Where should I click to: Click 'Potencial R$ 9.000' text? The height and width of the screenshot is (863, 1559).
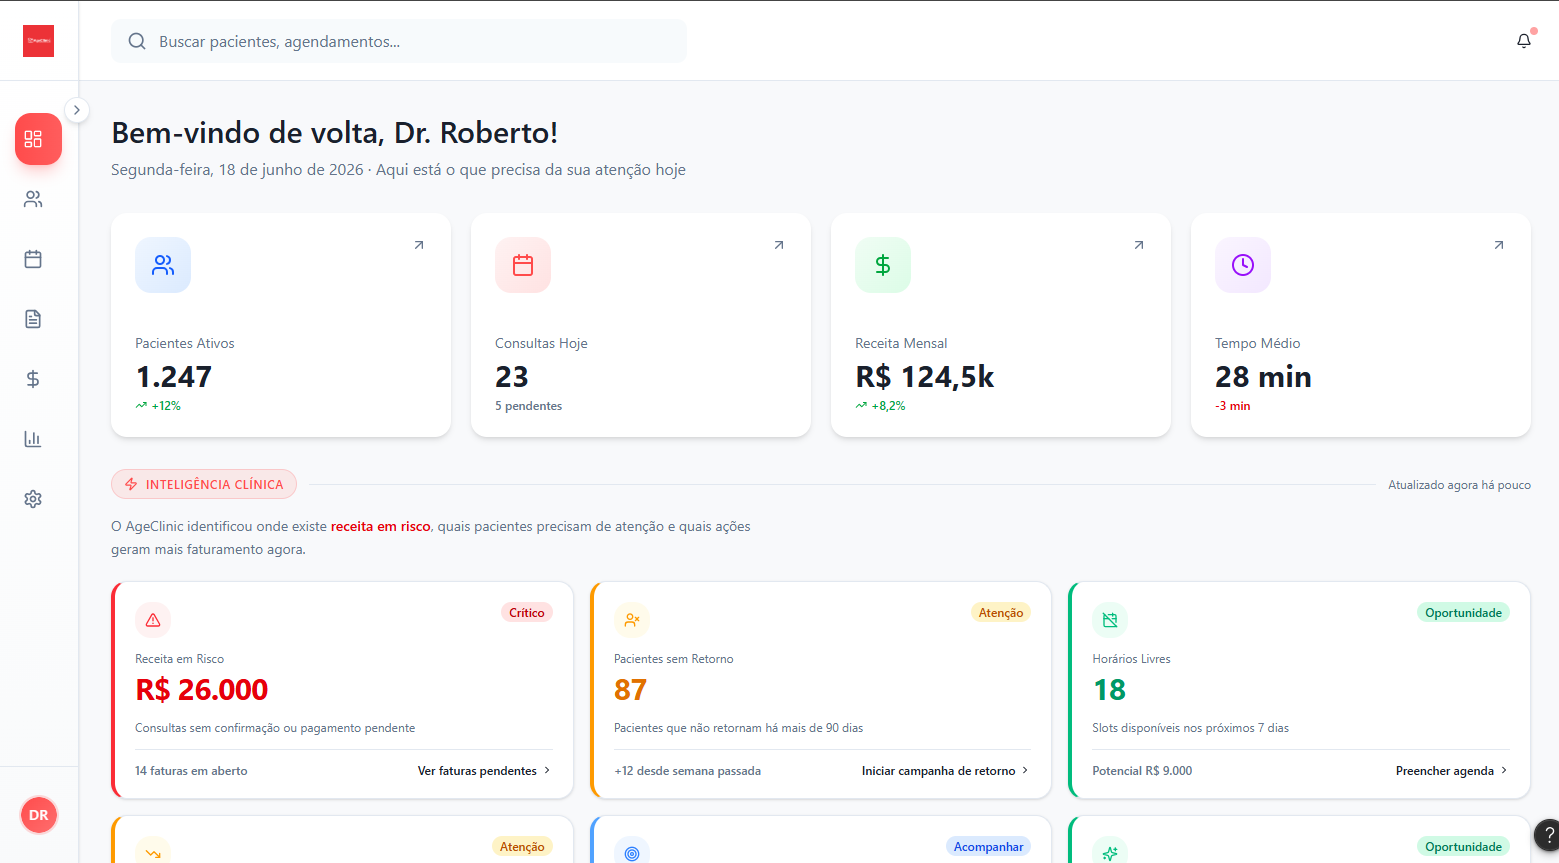(x=1142, y=771)
